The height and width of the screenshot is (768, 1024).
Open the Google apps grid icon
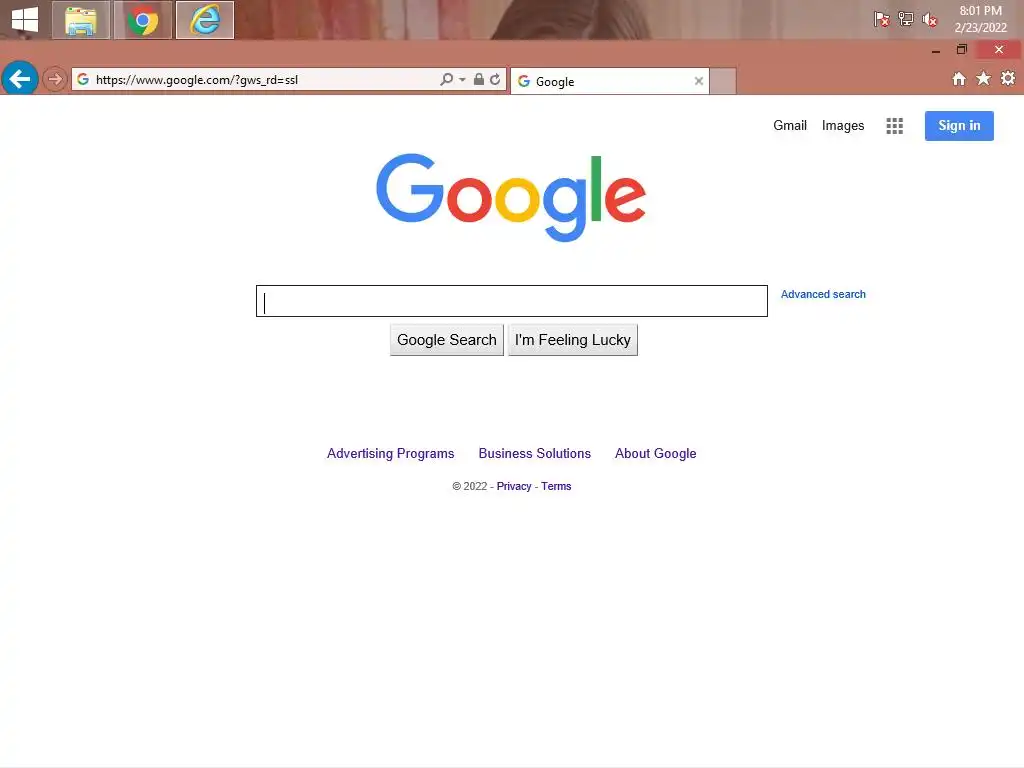coord(895,126)
